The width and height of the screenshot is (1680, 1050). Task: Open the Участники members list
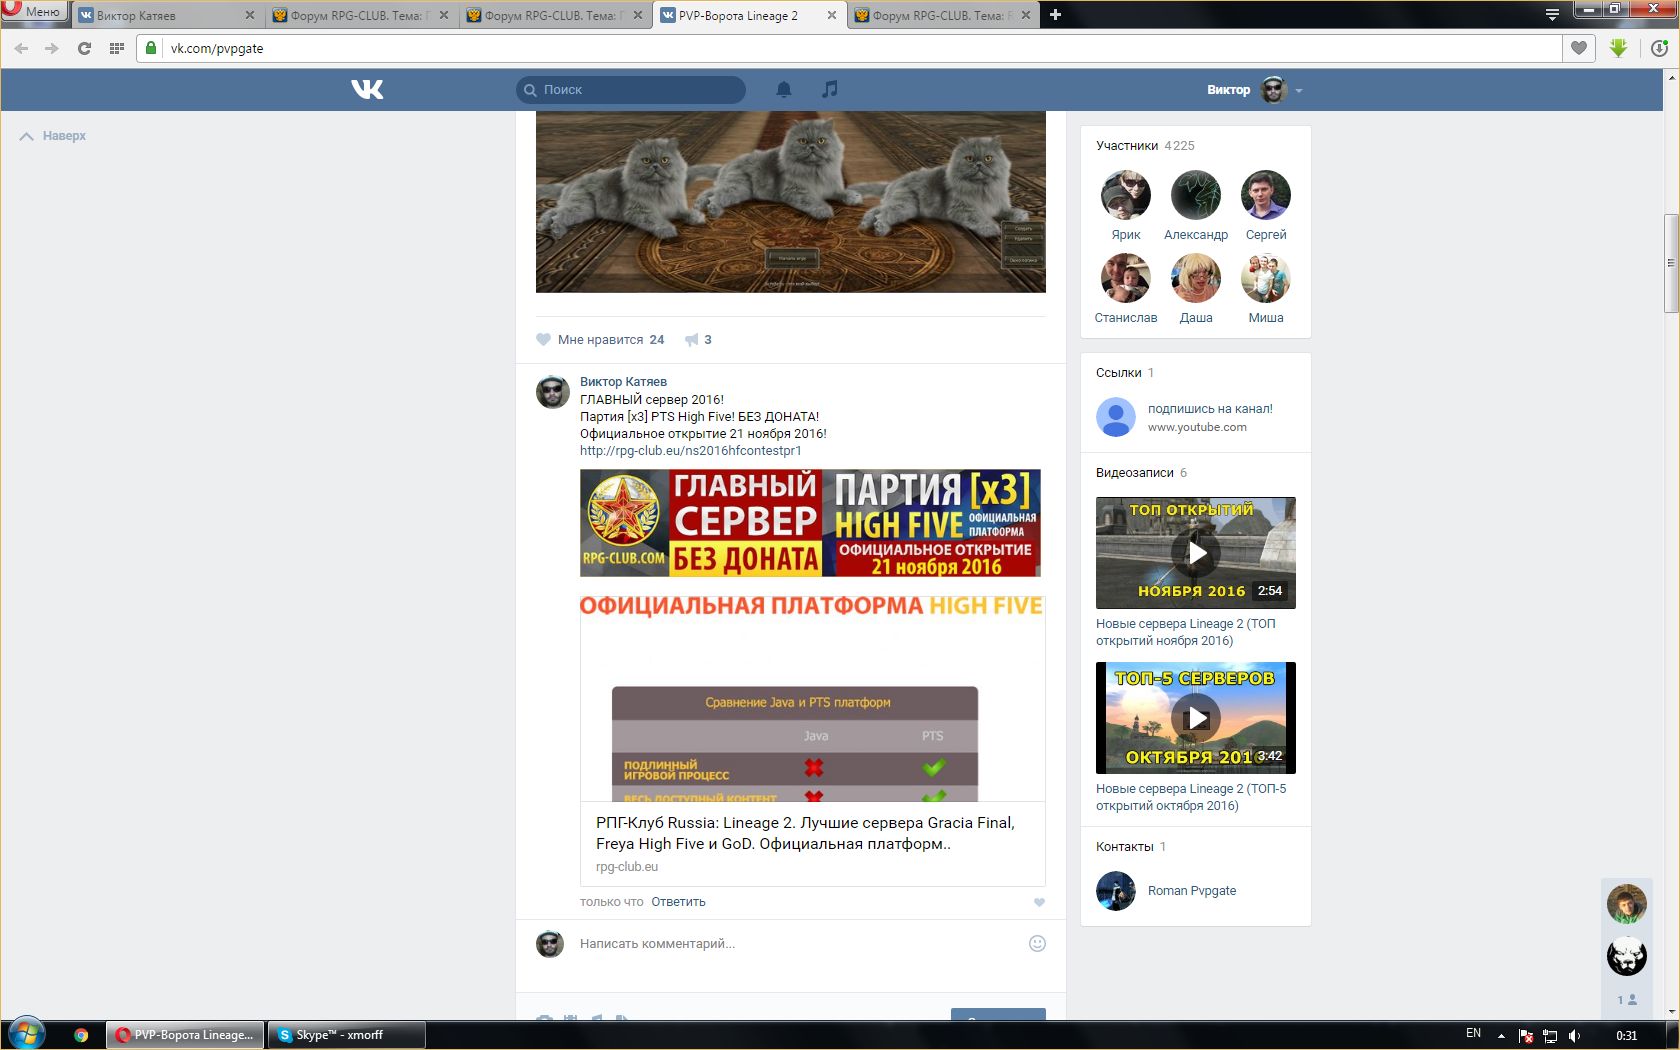point(1145,146)
